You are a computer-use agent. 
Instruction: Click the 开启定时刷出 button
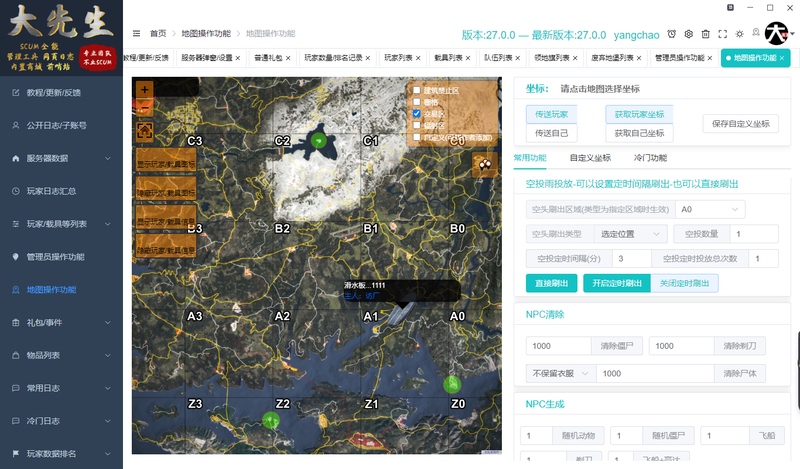pos(617,283)
